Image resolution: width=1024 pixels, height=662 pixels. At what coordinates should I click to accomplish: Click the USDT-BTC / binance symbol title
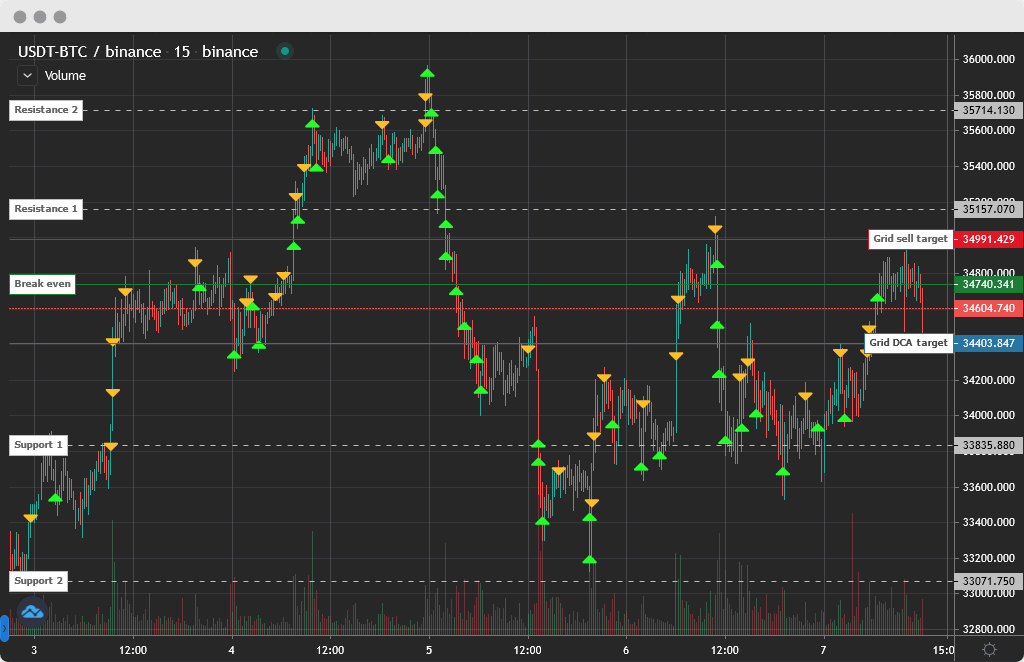click(x=89, y=52)
